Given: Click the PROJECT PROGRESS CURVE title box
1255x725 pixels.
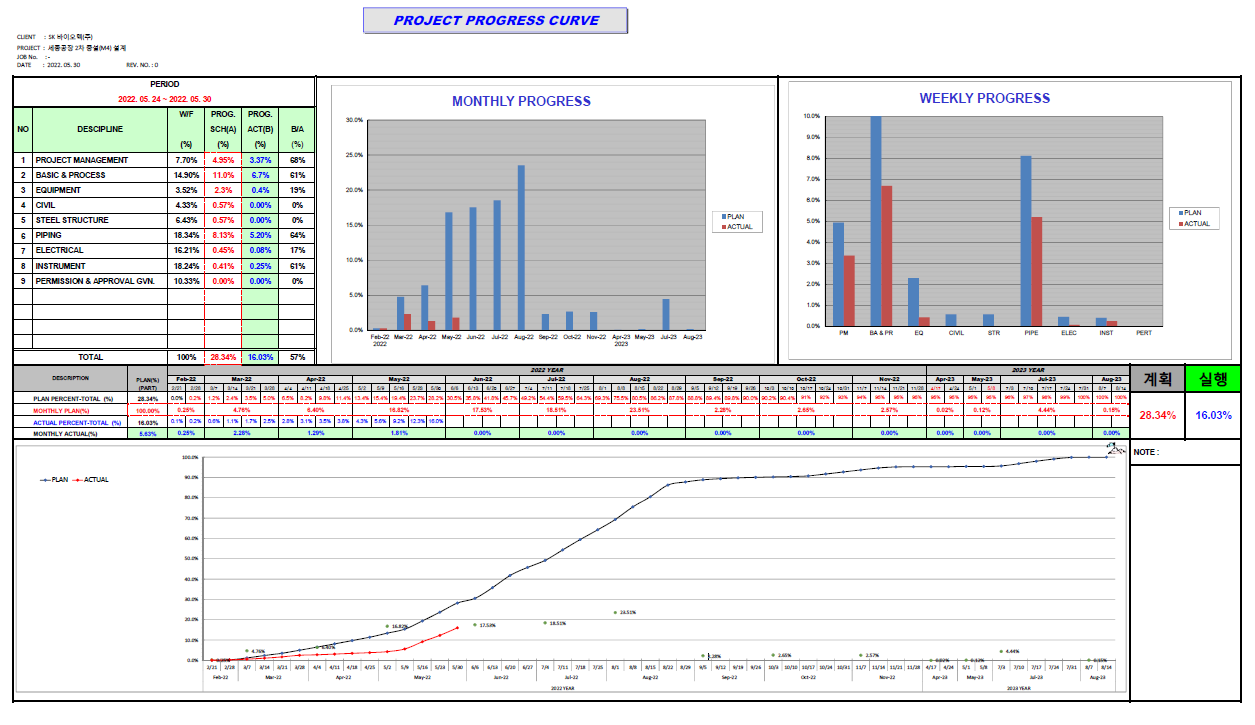Looking at the screenshot, I should [x=495, y=21].
